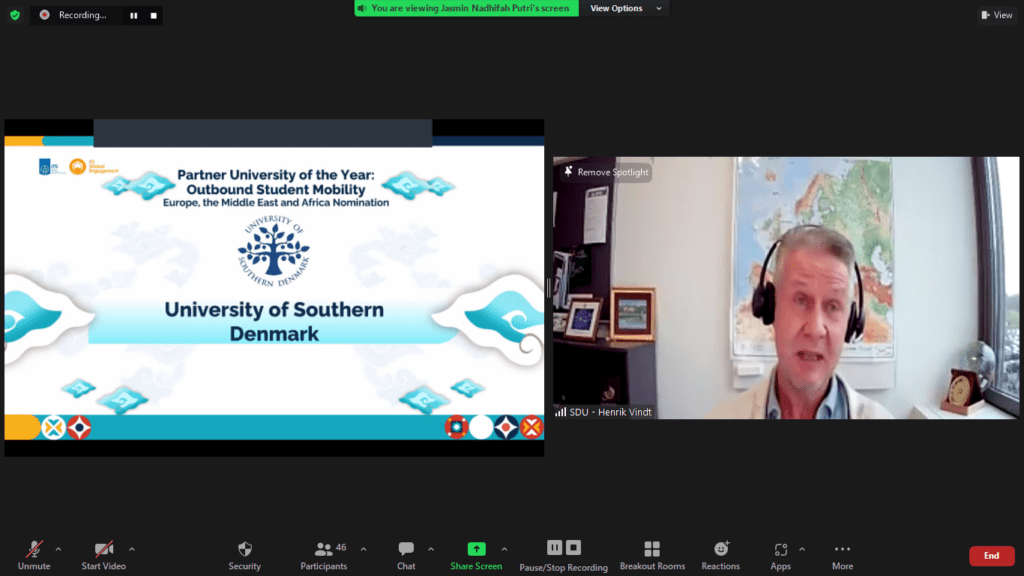Unmute the microphone
The height and width of the screenshot is (576, 1024).
[34, 549]
